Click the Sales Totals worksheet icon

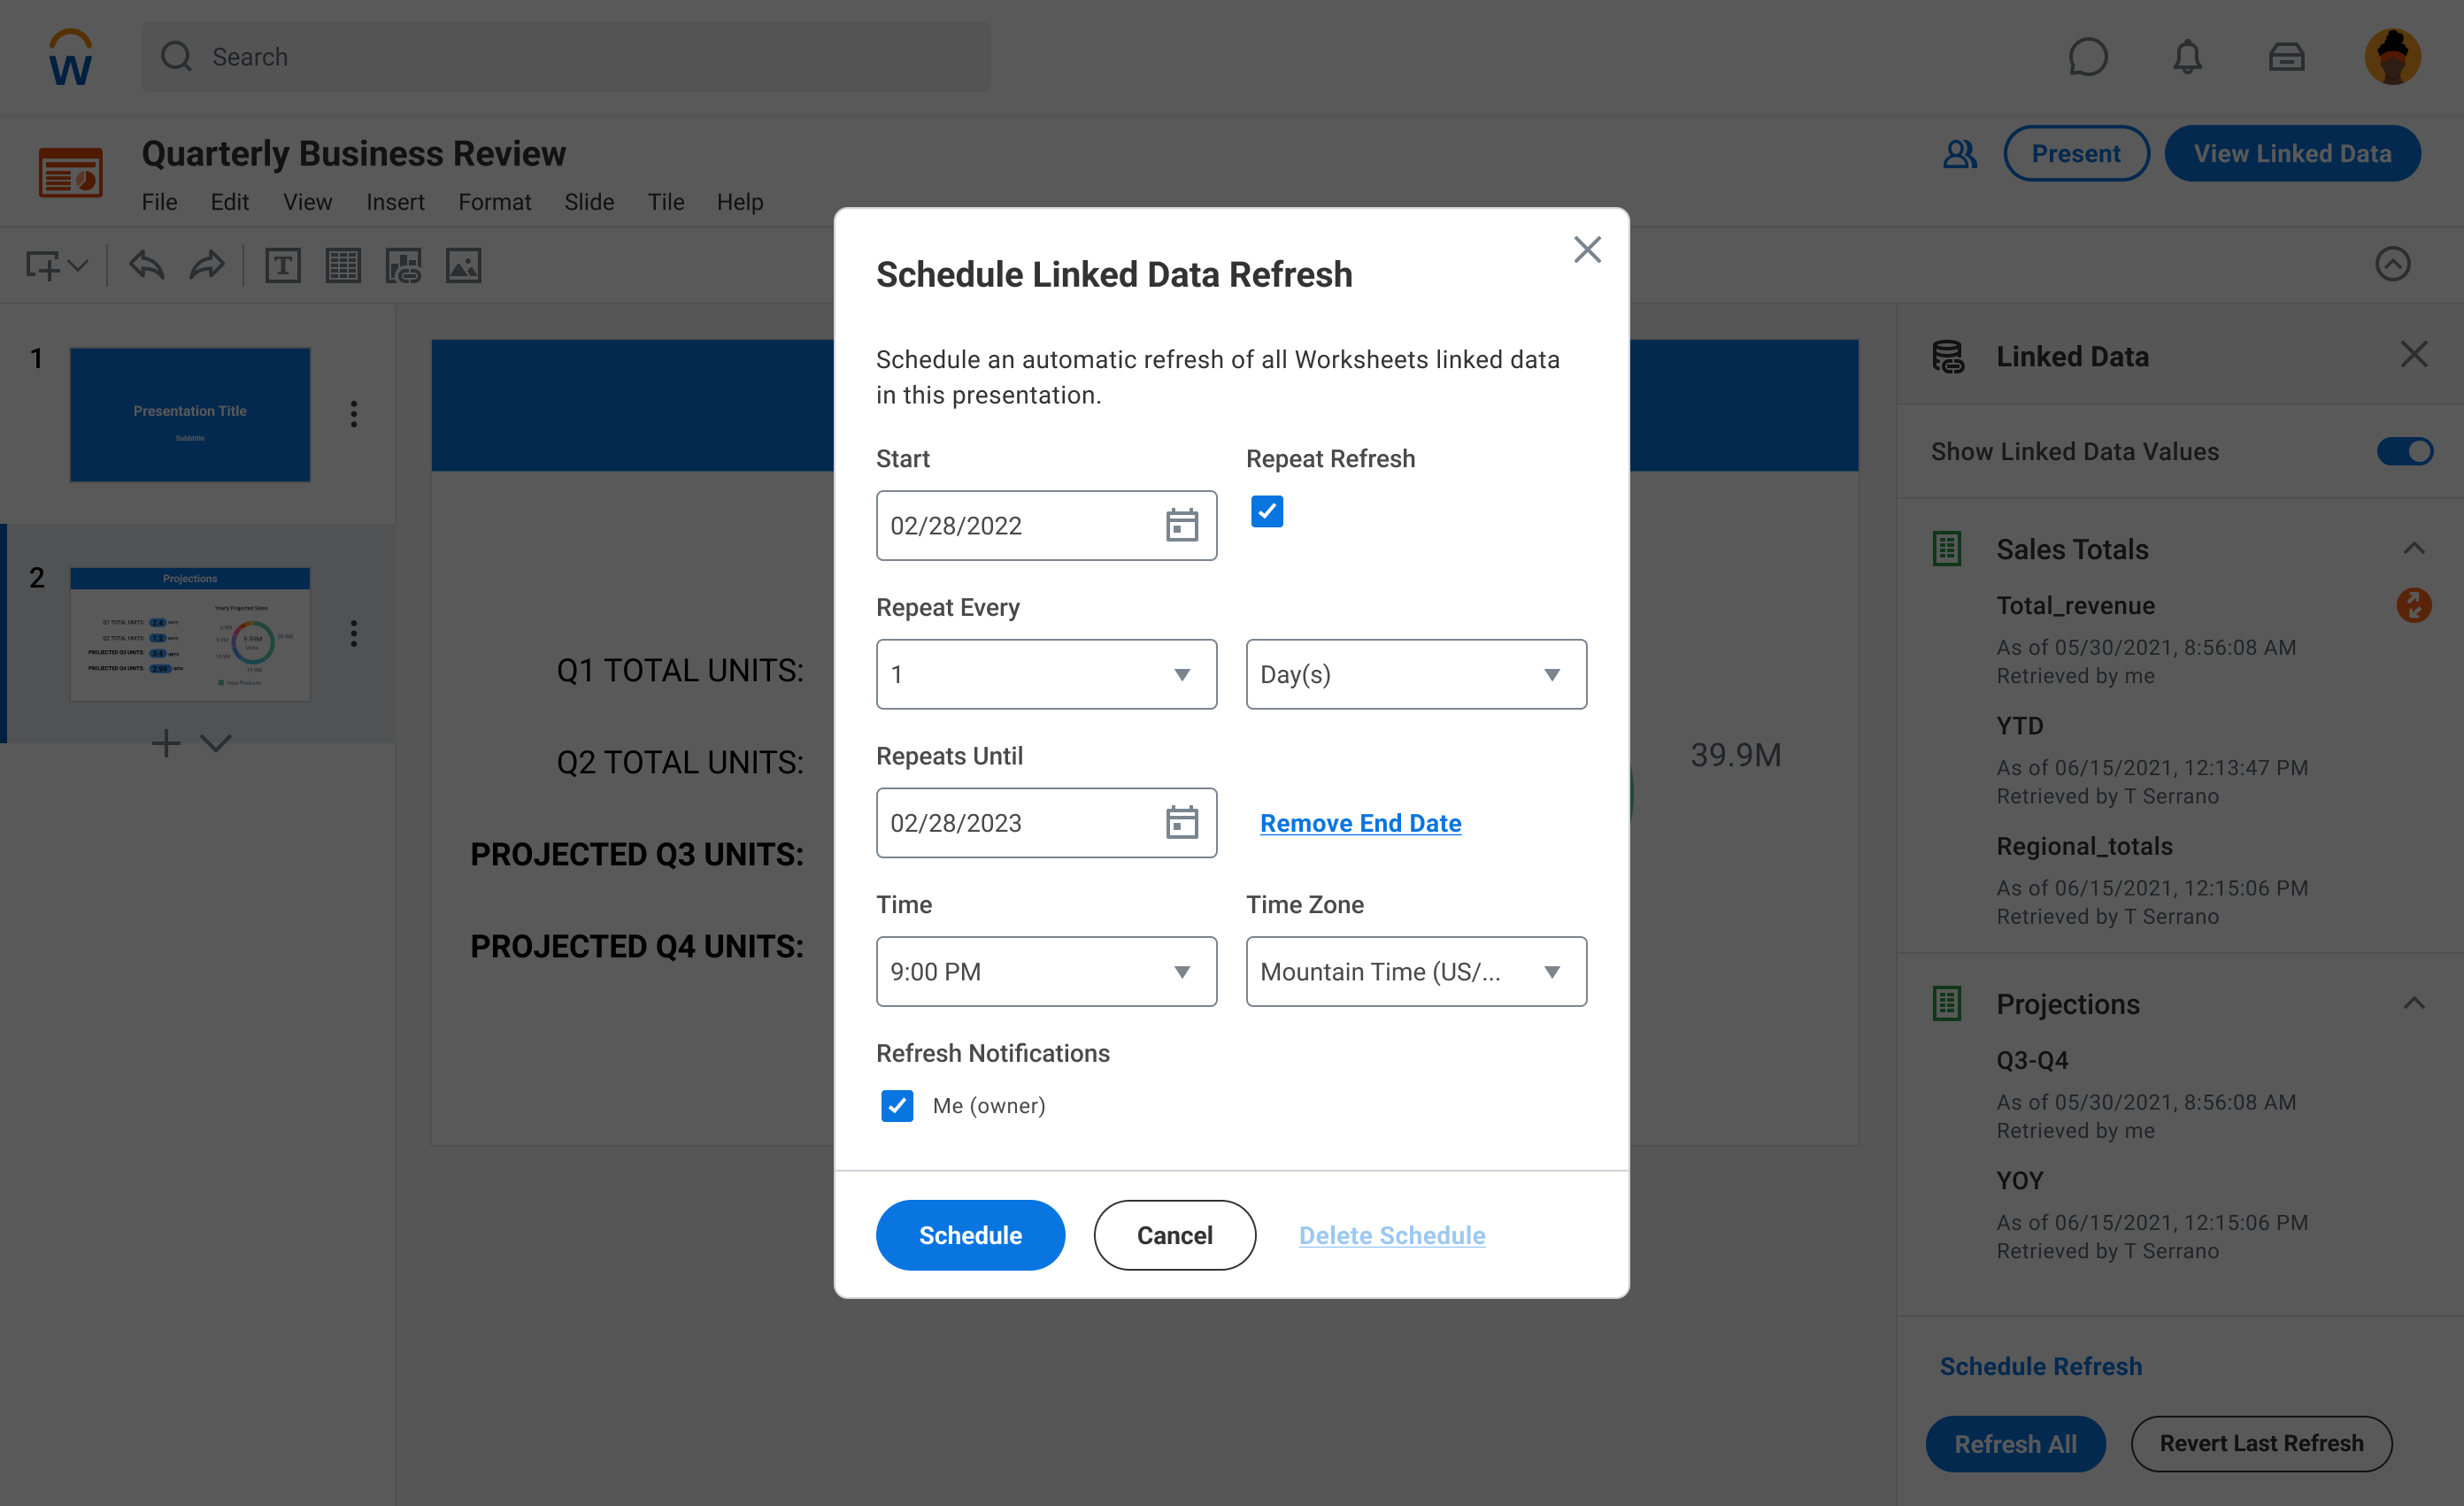coord(1946,549)
